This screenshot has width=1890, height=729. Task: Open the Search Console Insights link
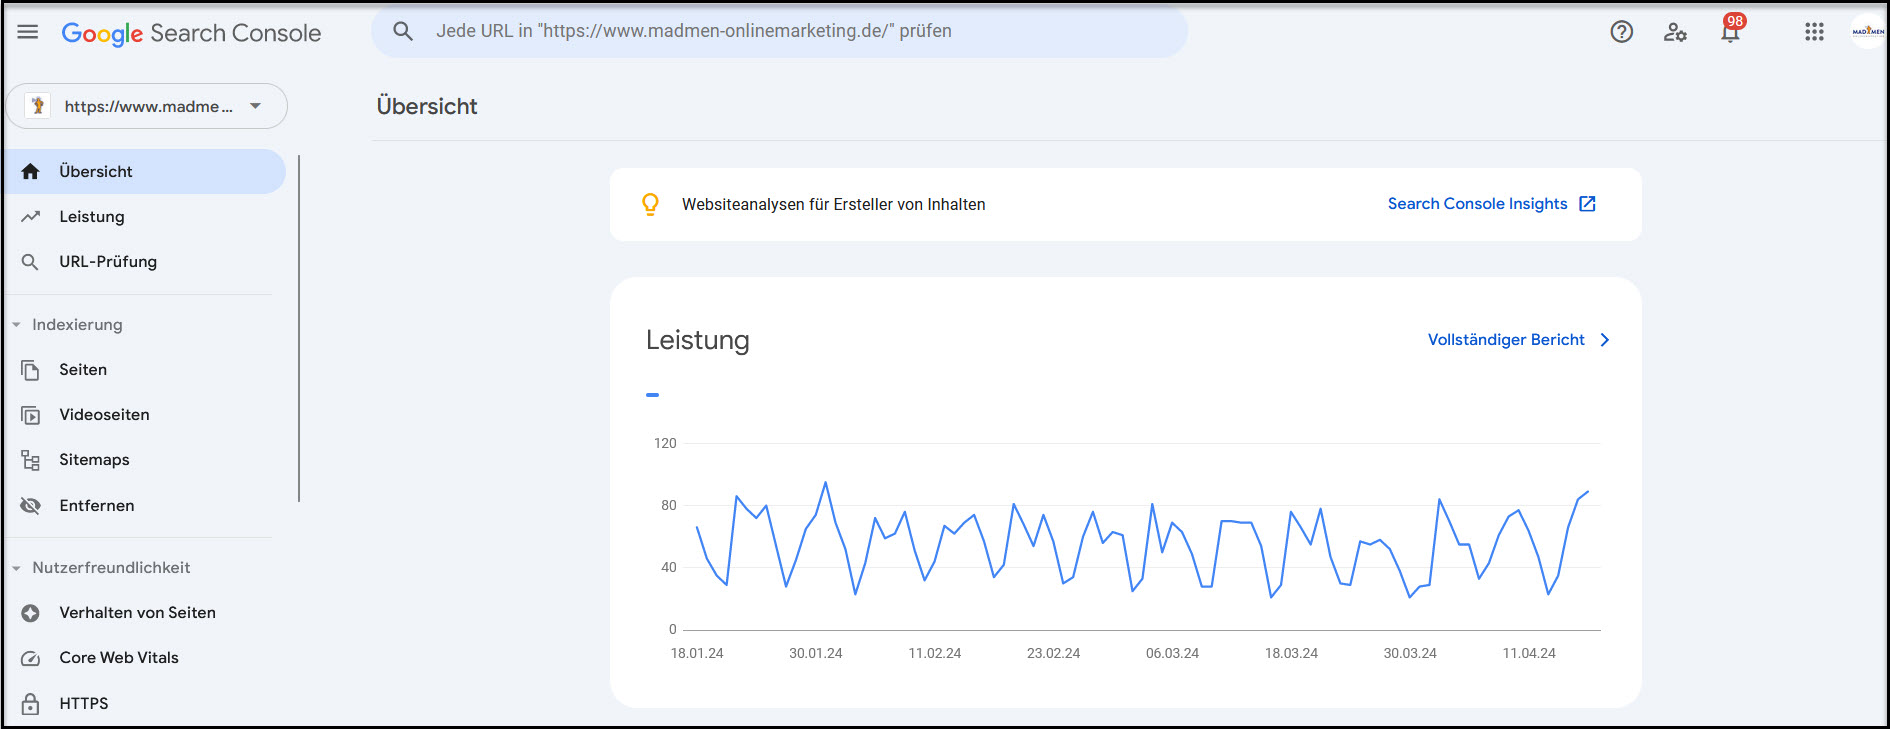(x=1477, y=204)
